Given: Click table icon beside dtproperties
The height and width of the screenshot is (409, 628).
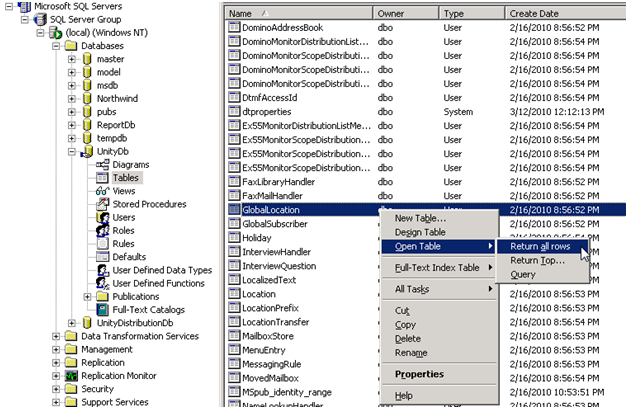Looking at the screenshot, I should pyautogui.click(x=234, y=111).
